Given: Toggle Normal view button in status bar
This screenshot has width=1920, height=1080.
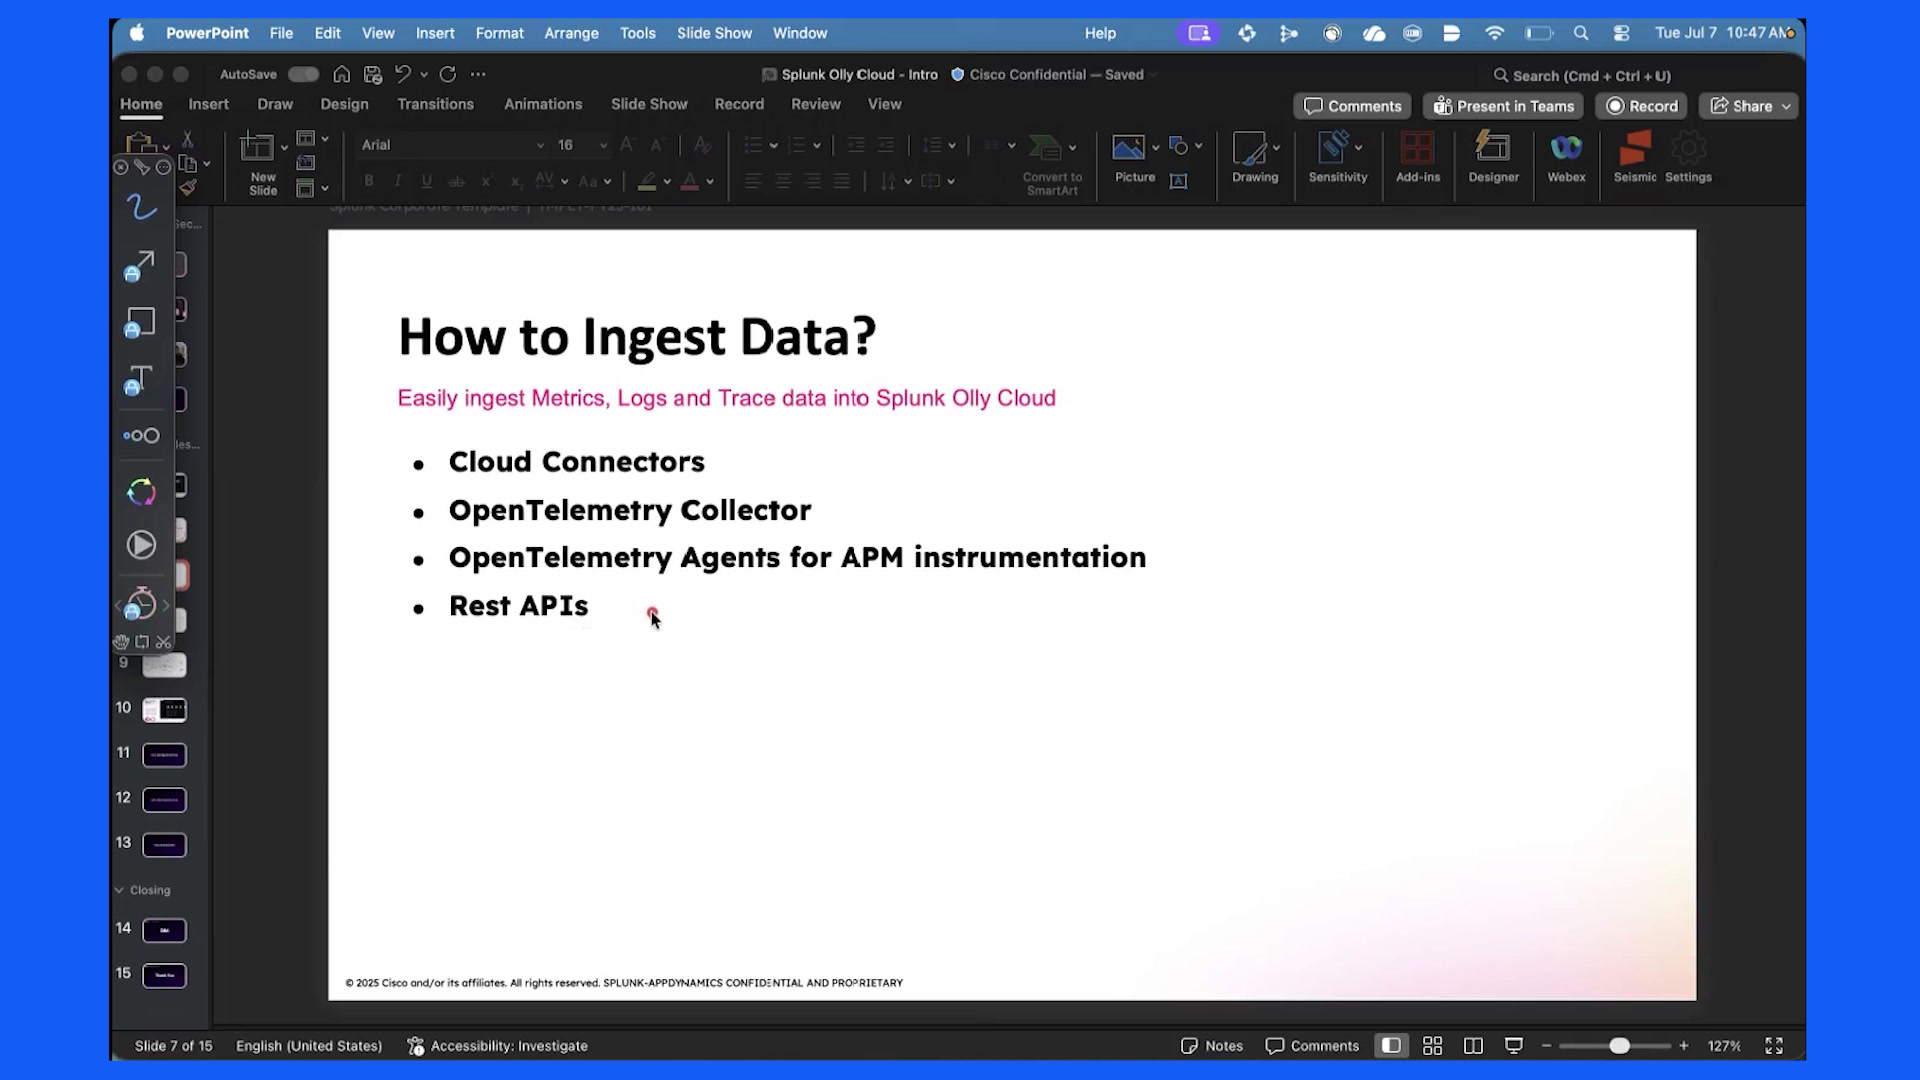Looking at the screenshot, I should click(1391, 1046).
